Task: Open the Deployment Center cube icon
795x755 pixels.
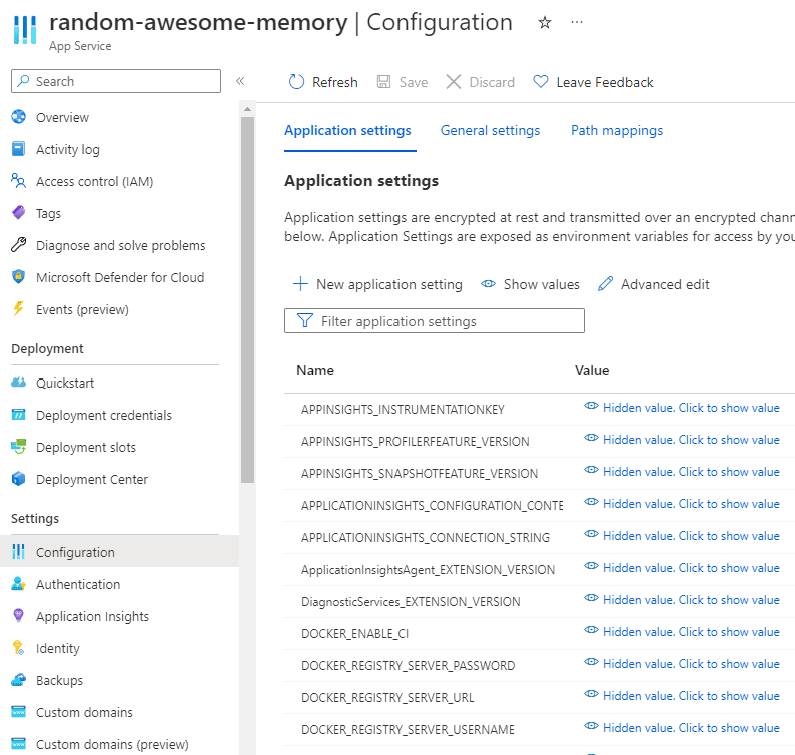Action: [x=19, y=479]
